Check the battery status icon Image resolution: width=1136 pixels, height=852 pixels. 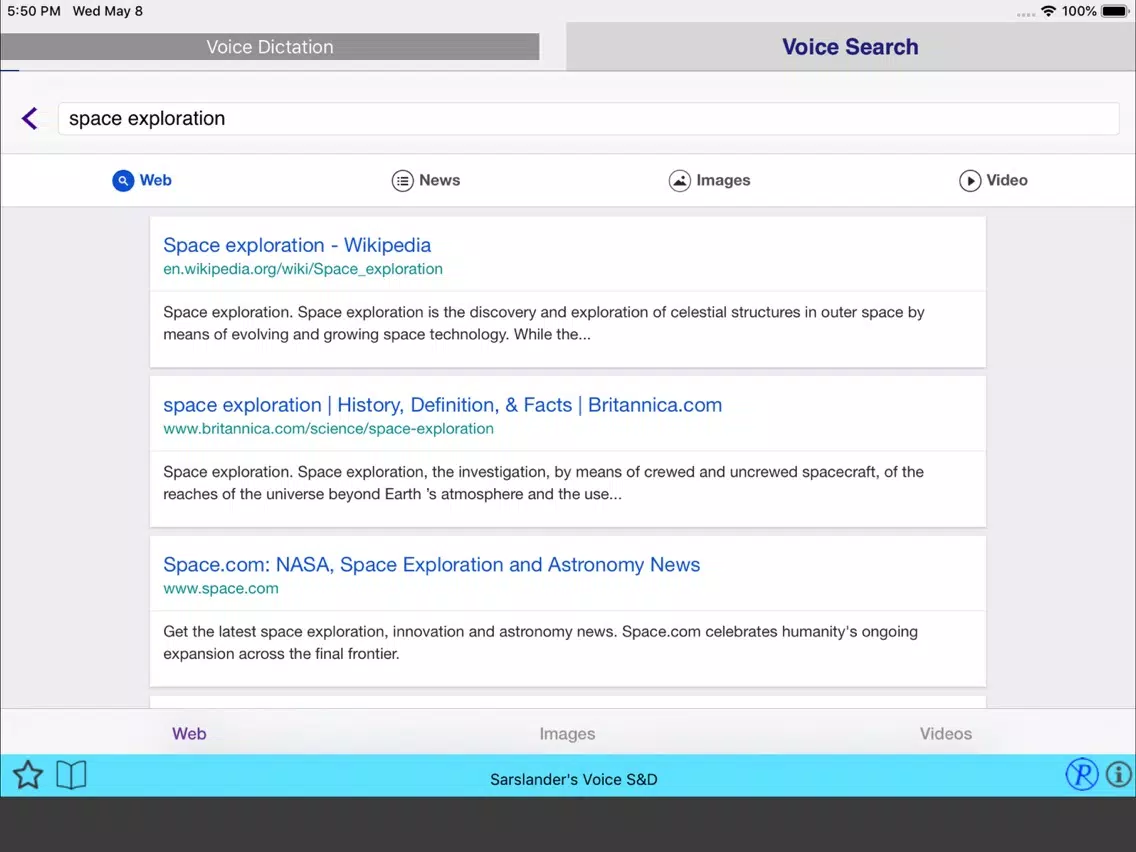pyautogui.click(x=1116, y=11)
